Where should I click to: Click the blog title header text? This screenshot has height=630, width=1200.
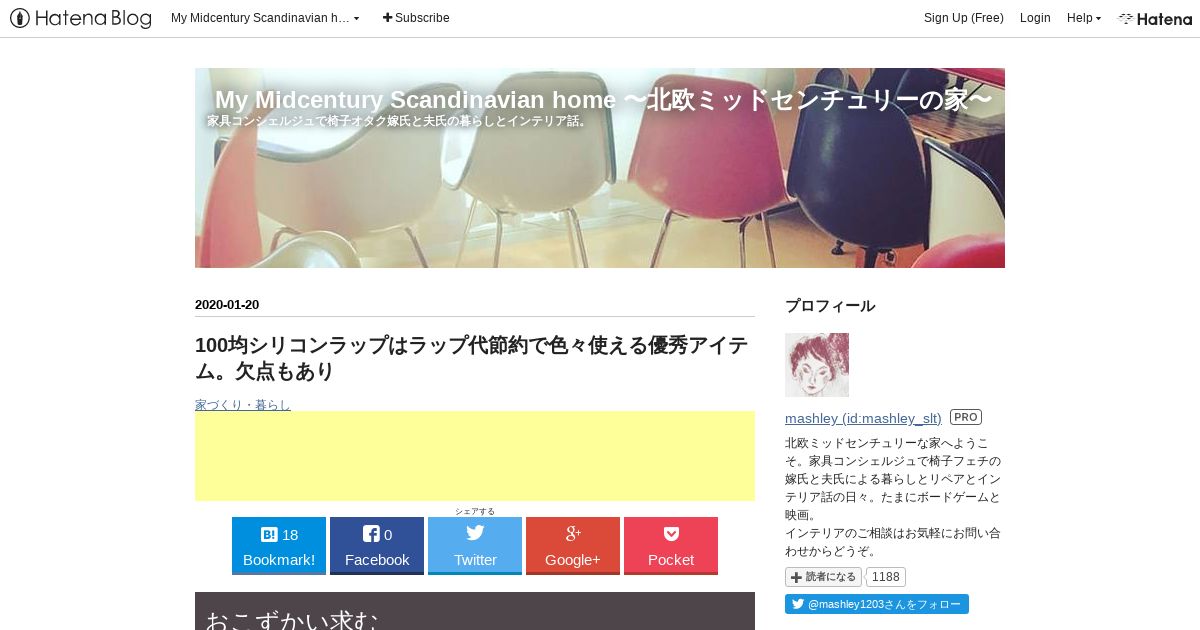click(604, 100)
